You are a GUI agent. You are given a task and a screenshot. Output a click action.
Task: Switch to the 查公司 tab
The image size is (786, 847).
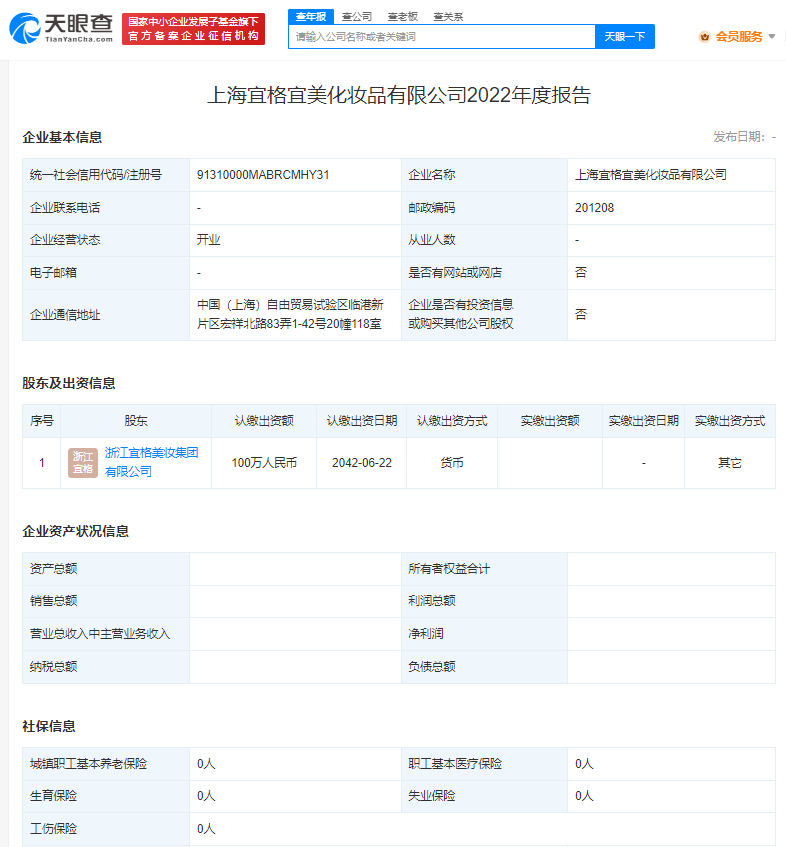tap(357, 16)
